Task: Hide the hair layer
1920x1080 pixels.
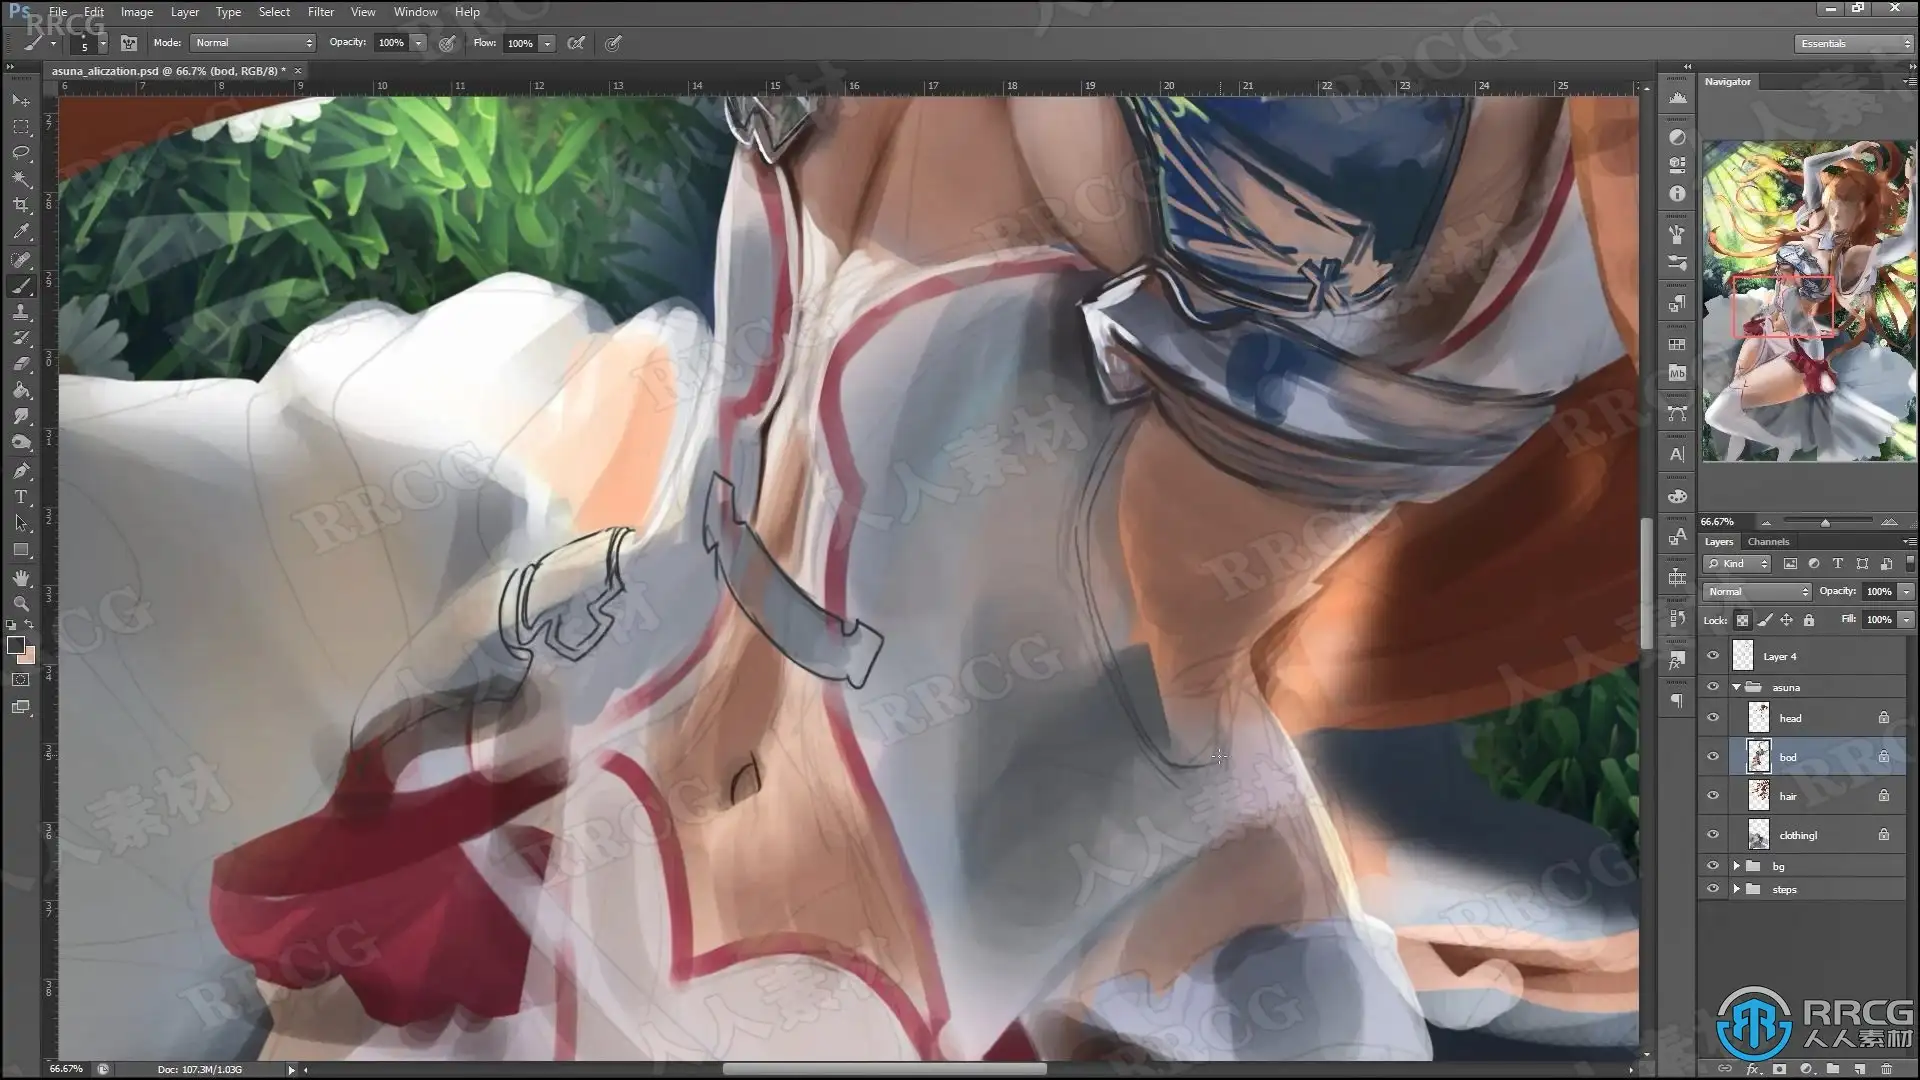Action: point(1713,796)
